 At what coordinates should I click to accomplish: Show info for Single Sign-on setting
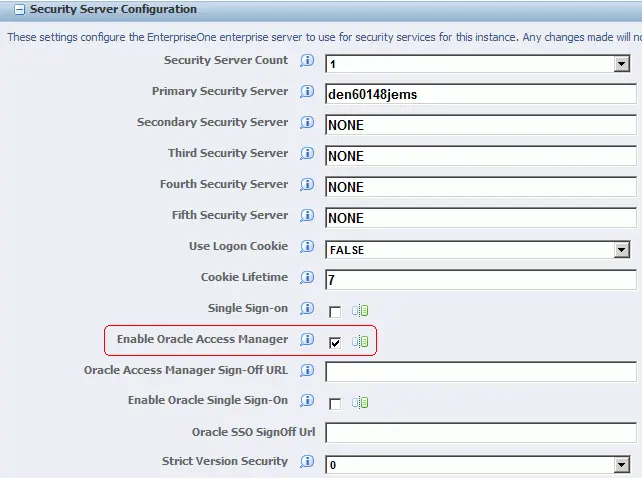[x=307, y=308]
